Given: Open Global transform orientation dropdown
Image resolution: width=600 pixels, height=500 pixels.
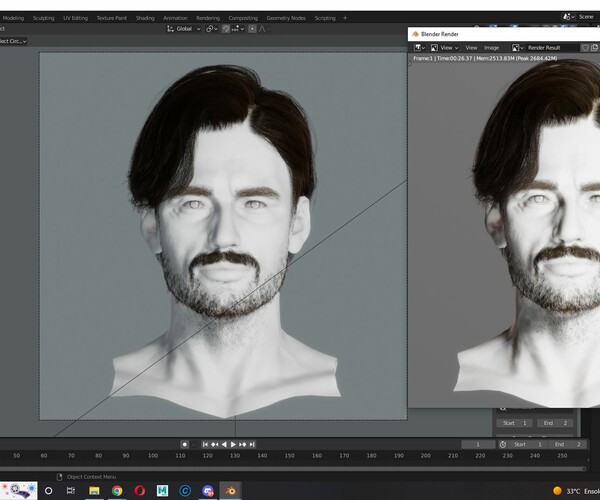Looking at the screenshot, I should point(184,29).
